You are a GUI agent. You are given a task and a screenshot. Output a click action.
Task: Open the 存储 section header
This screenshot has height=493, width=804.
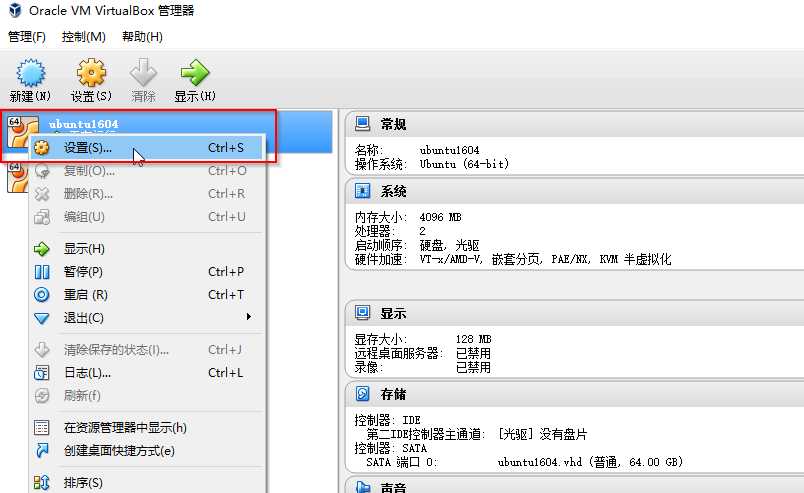point(574,394)
